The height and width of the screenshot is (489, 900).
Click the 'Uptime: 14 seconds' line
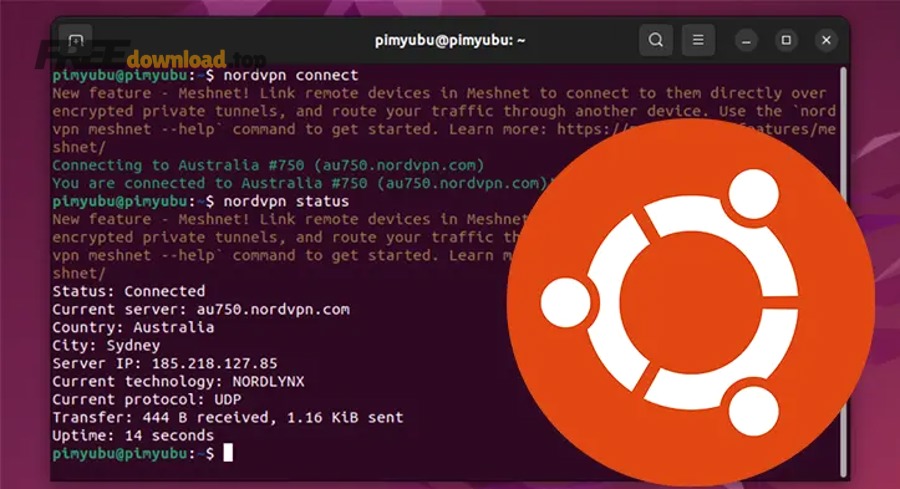pos(133,435)
